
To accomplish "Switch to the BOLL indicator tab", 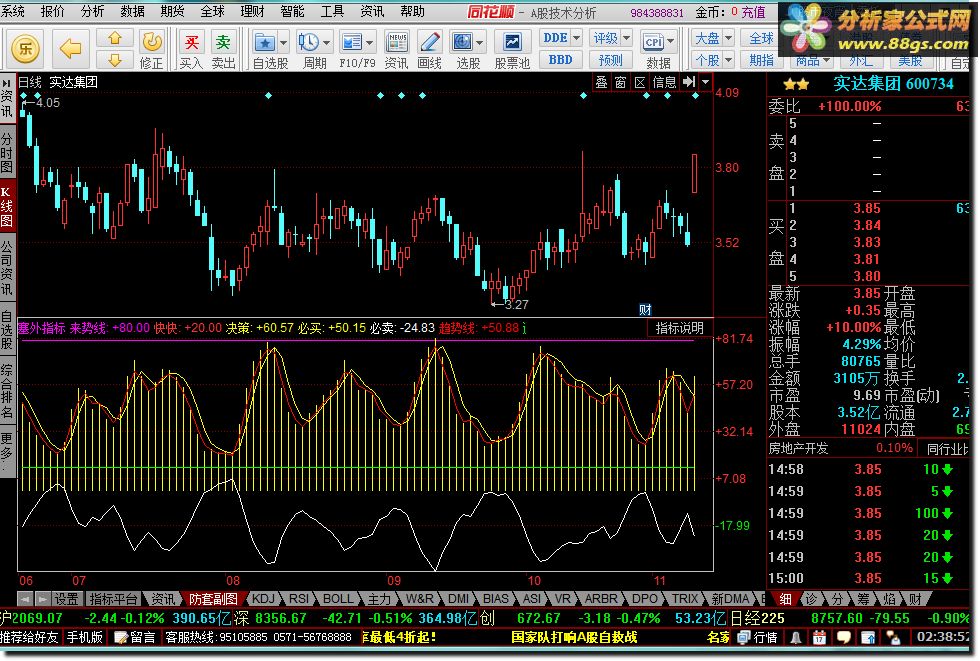I will 338,599.
